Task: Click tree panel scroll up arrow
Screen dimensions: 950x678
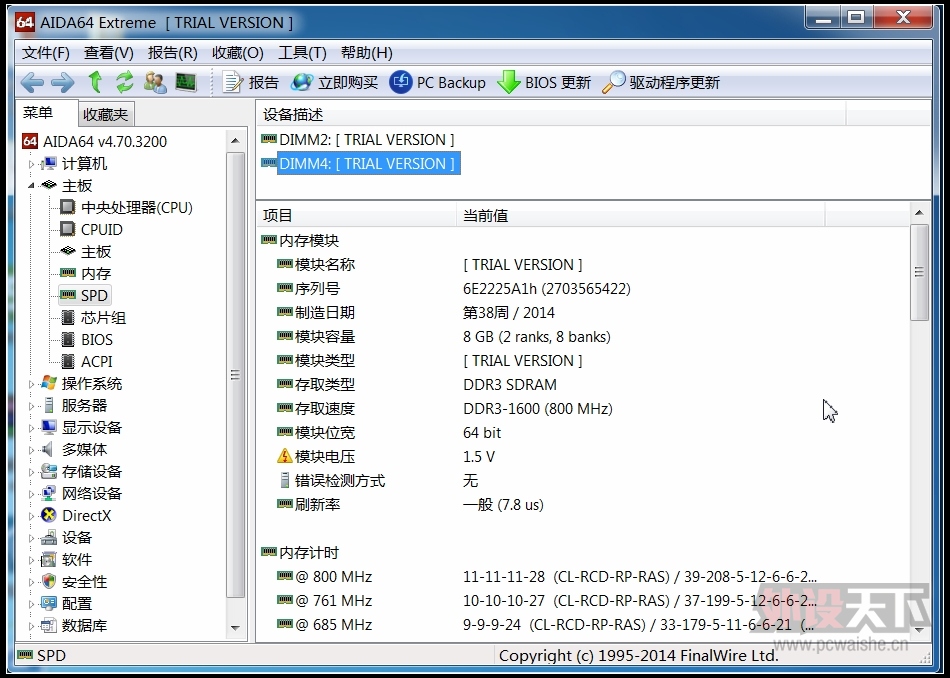Action: coord(236,141)
